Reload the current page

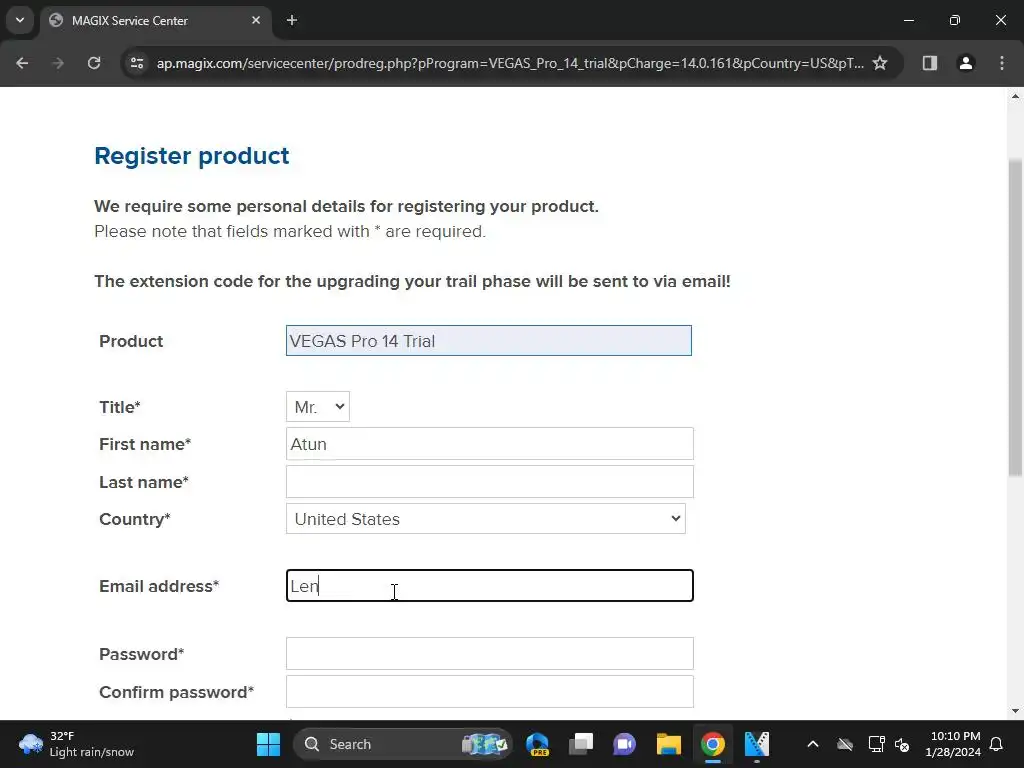point(94,63)
